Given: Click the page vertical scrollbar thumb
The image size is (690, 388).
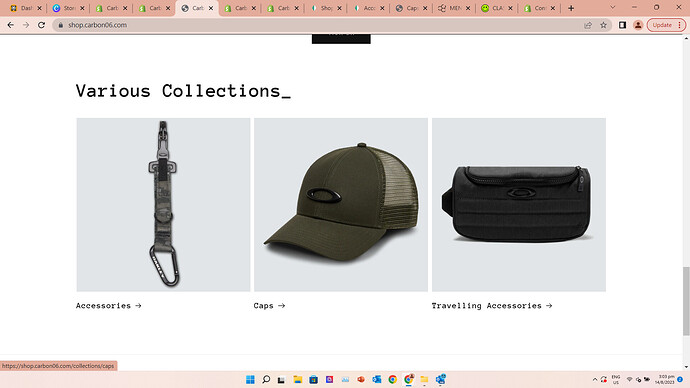Looking at the screenshot, I should click(686, 301).
